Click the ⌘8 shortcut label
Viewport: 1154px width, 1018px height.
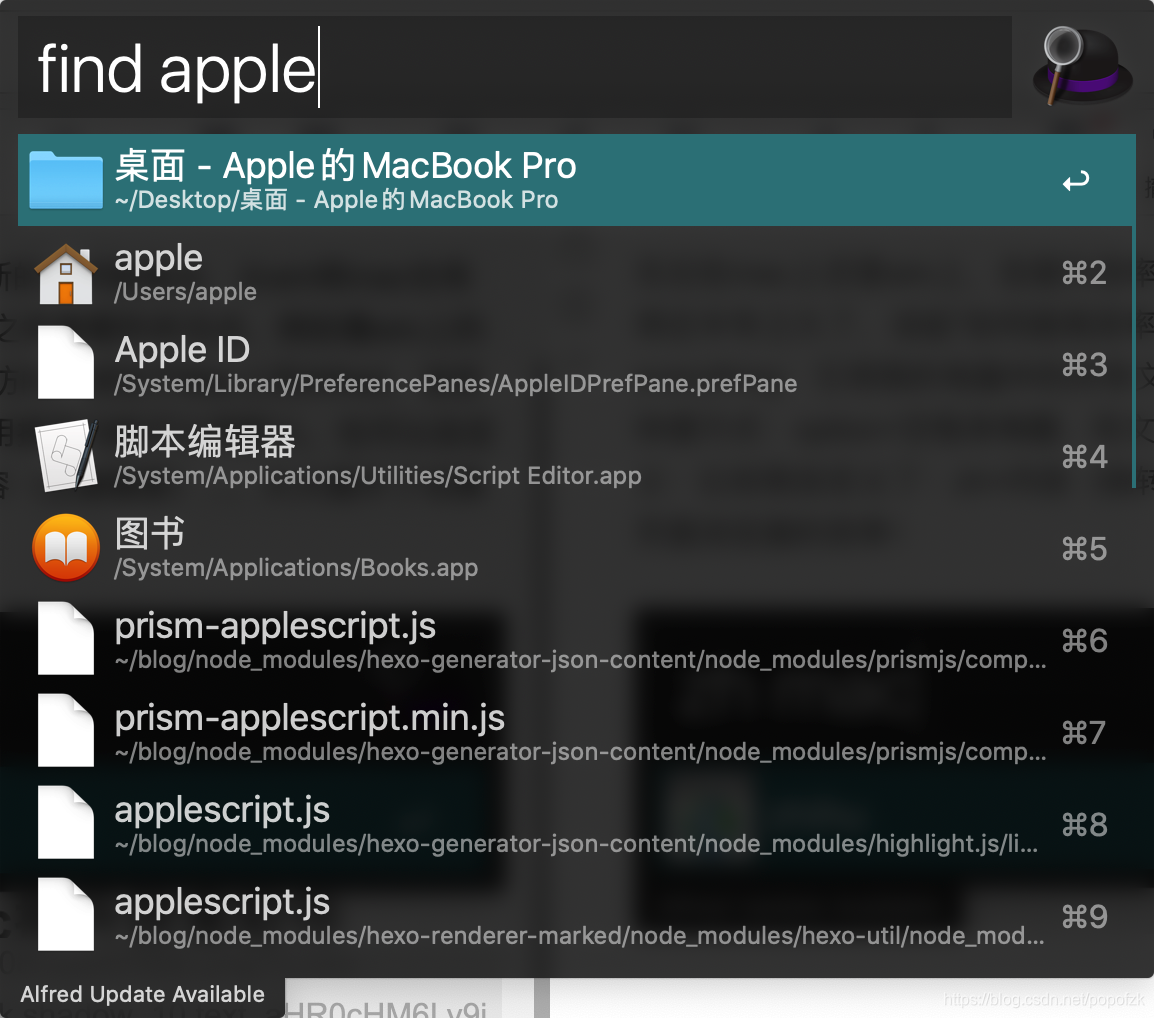pyautogui.click(x=1084, y=825)
